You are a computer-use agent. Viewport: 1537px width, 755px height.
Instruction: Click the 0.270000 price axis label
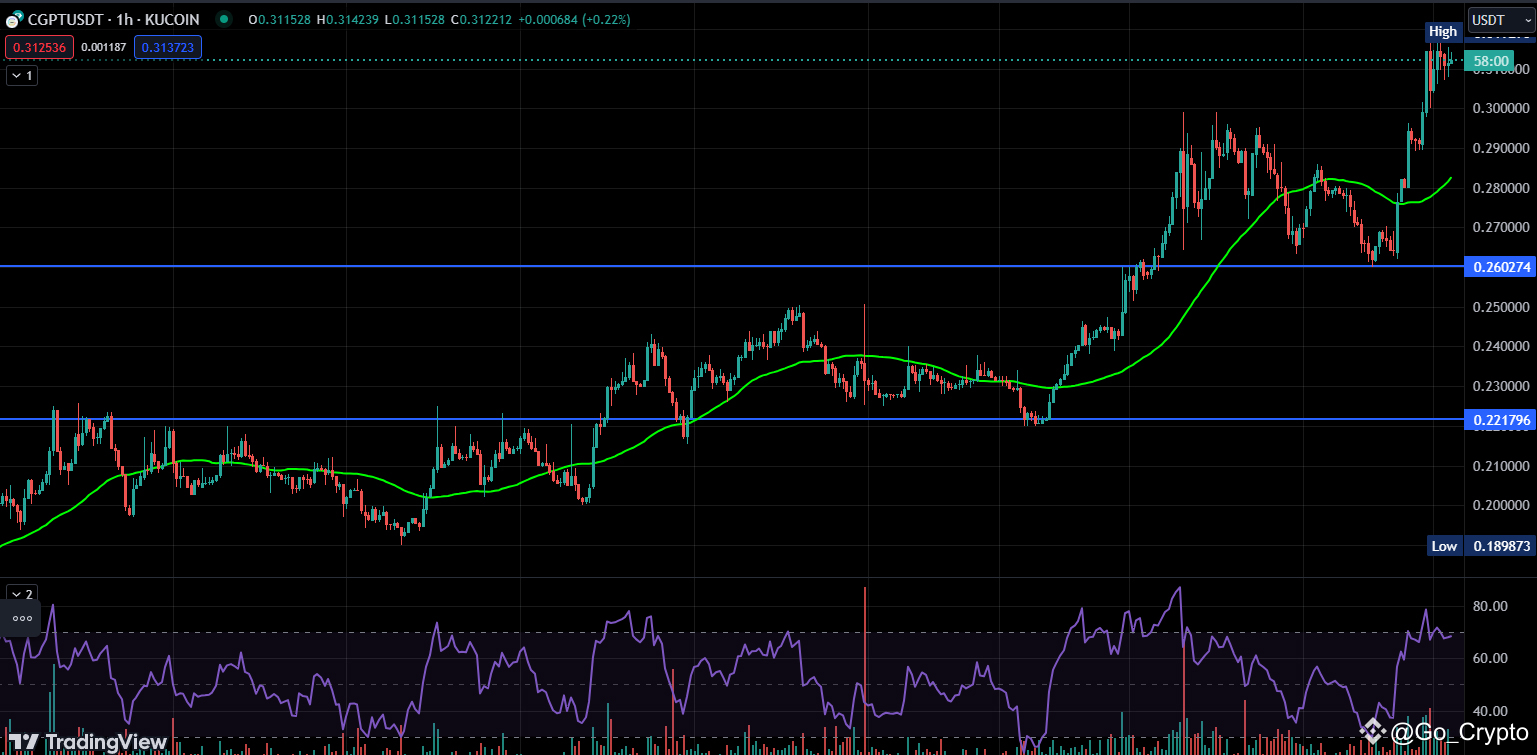[1500, 228]
